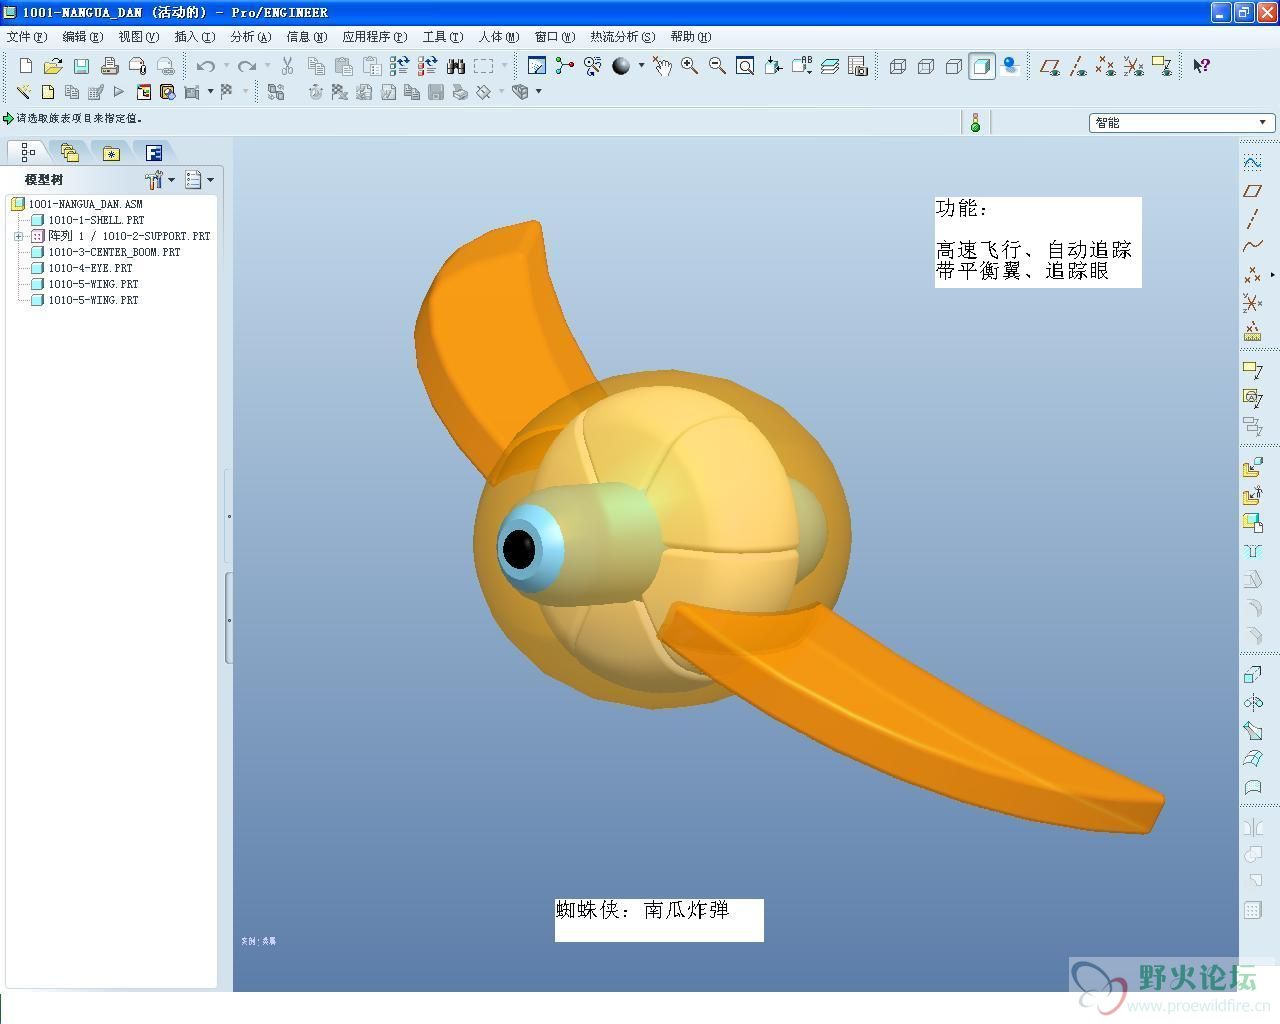
Task: Click the traffic light regeneration status icon
Action: click(x=975, y=122)
